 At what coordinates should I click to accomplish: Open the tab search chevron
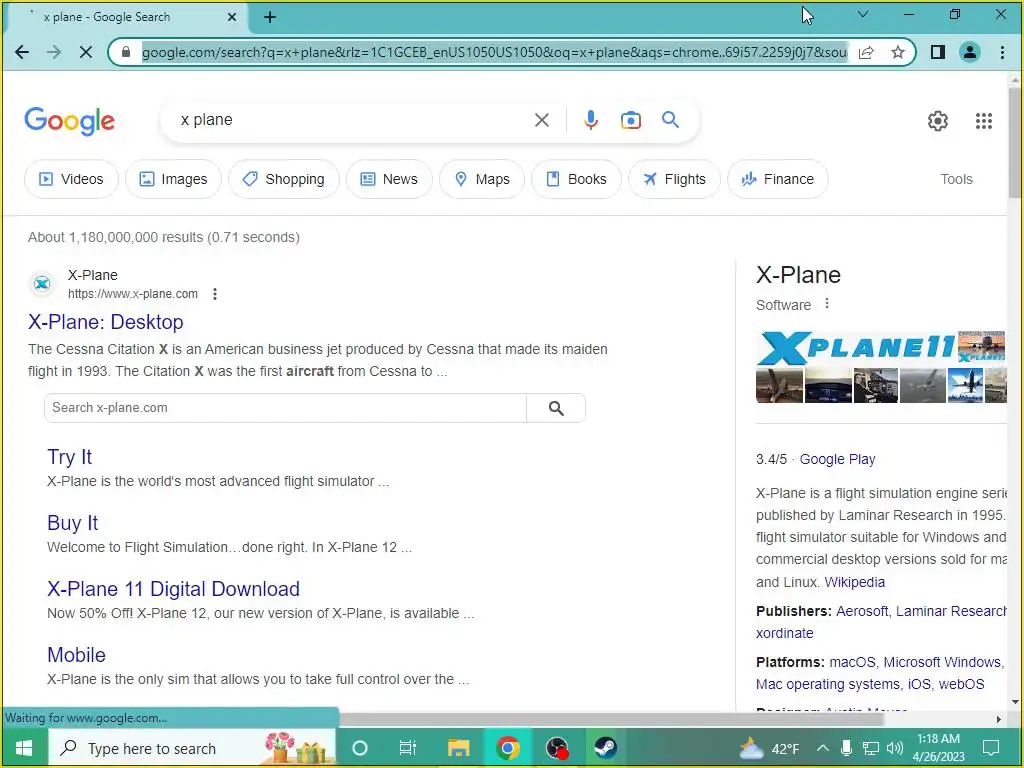863,14
